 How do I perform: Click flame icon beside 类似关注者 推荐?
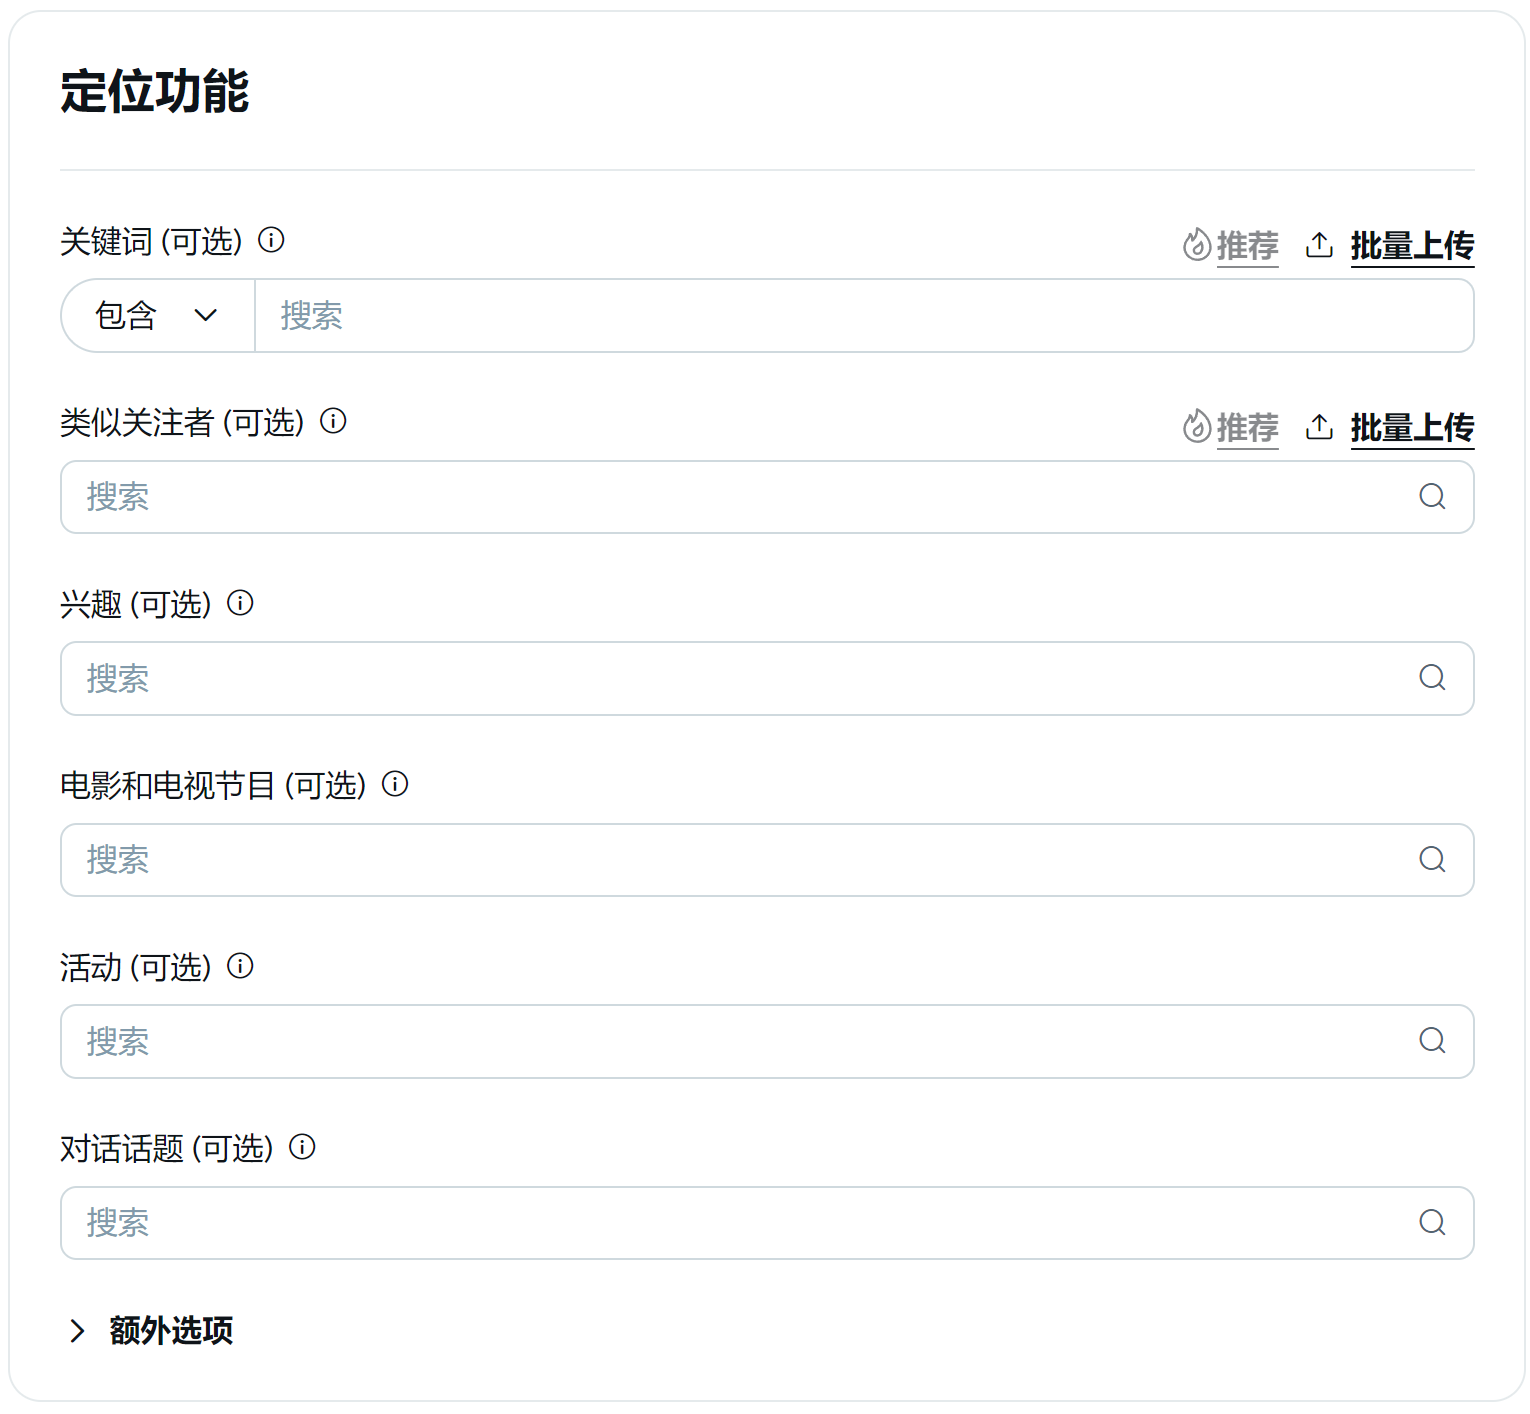click(x=1196, y=427)
